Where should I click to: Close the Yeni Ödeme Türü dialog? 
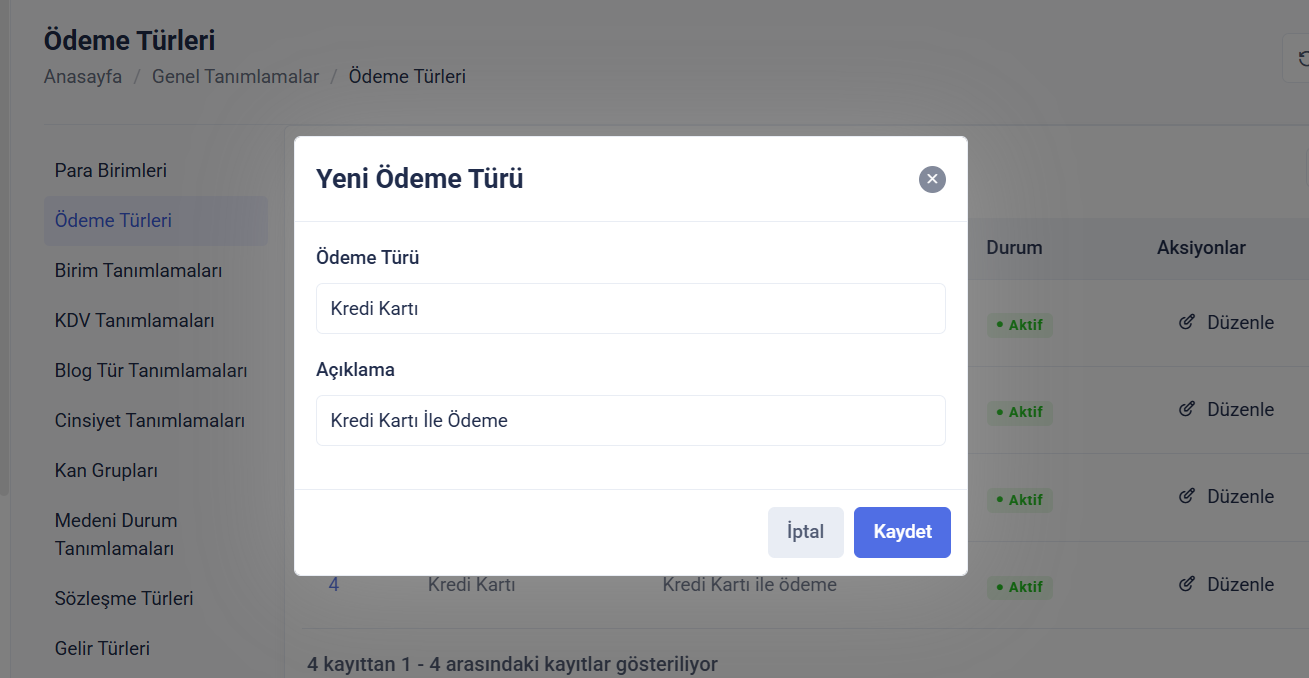click(932, 179)
